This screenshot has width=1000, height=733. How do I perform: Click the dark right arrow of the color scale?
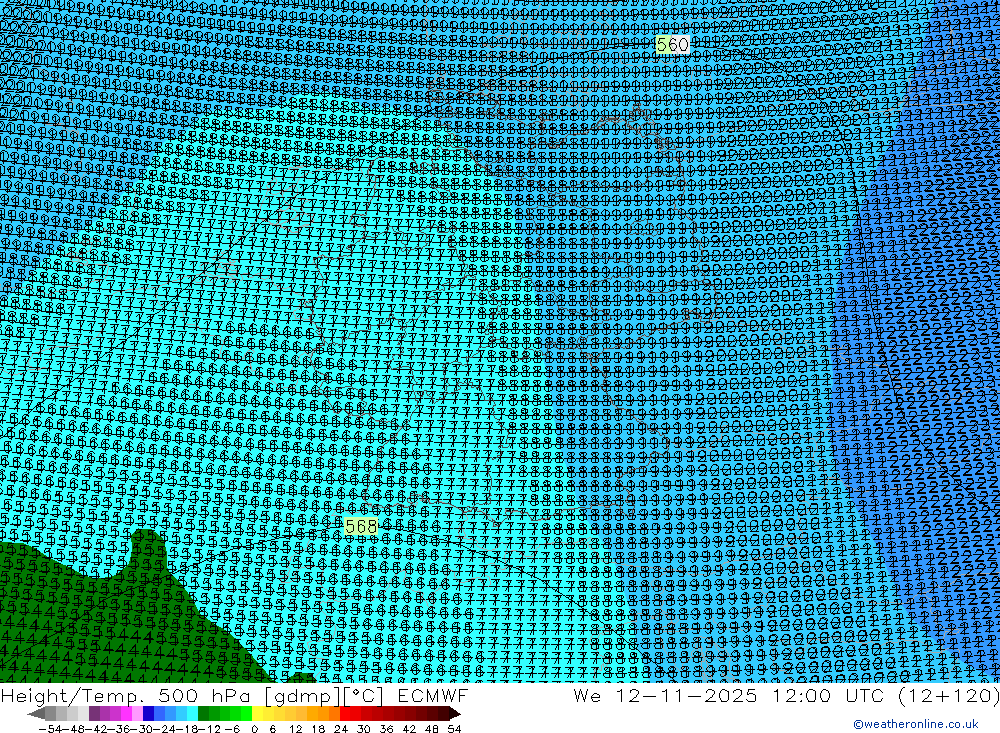point(455,713)
